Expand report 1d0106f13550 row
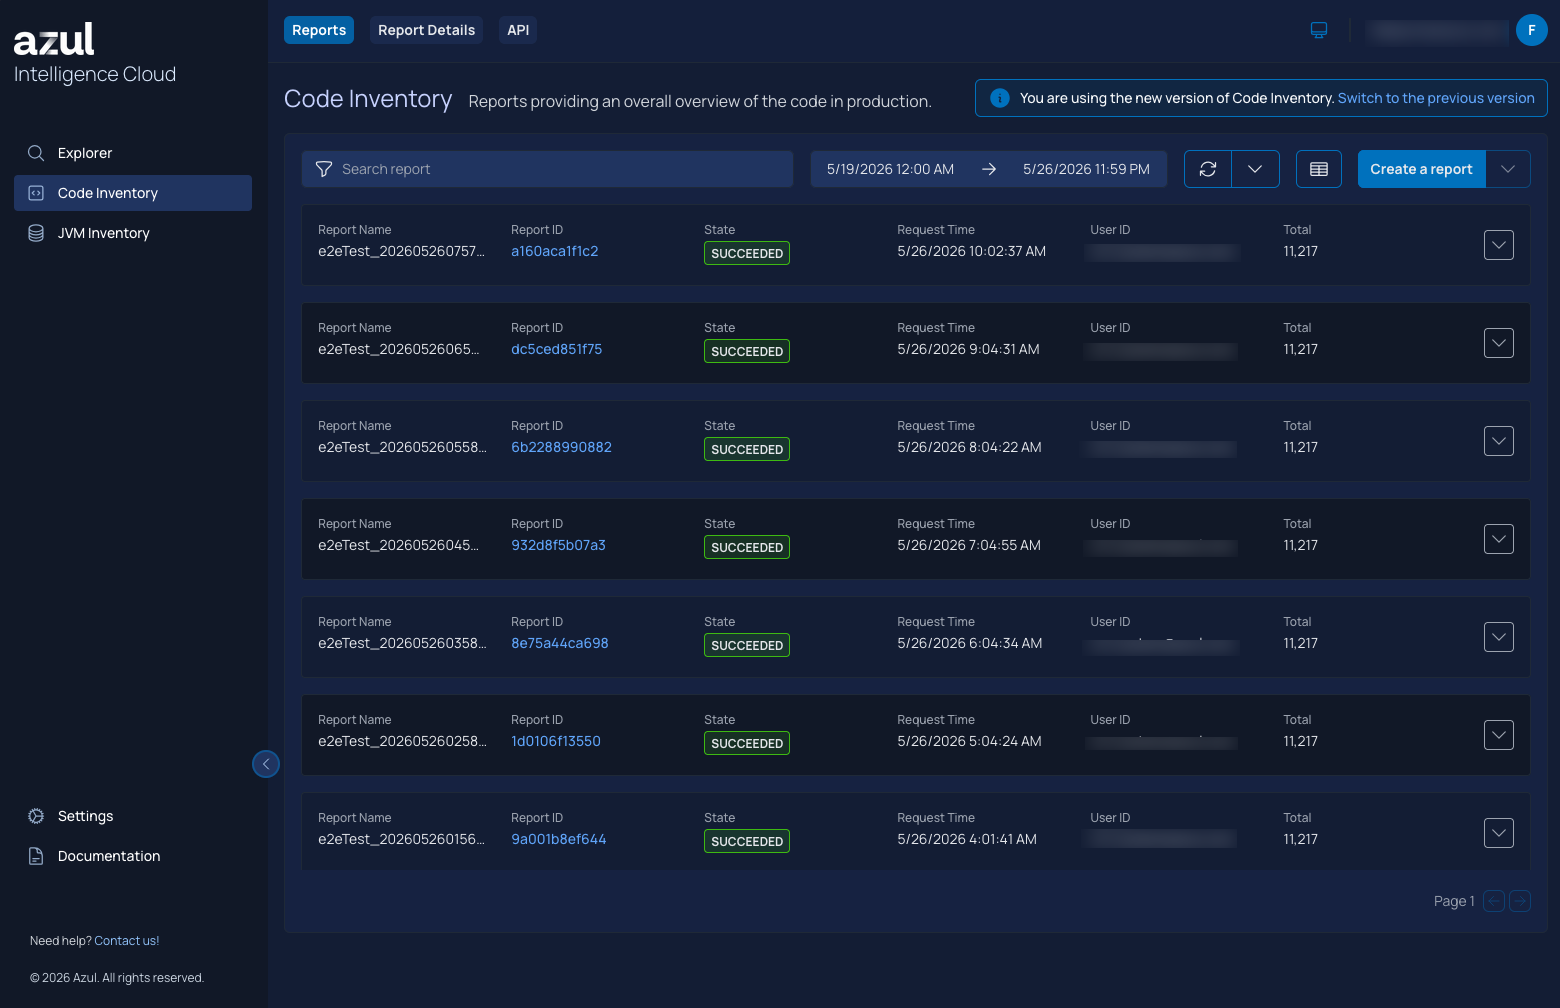1560x1008 pixels. [x=1499, y=735]
